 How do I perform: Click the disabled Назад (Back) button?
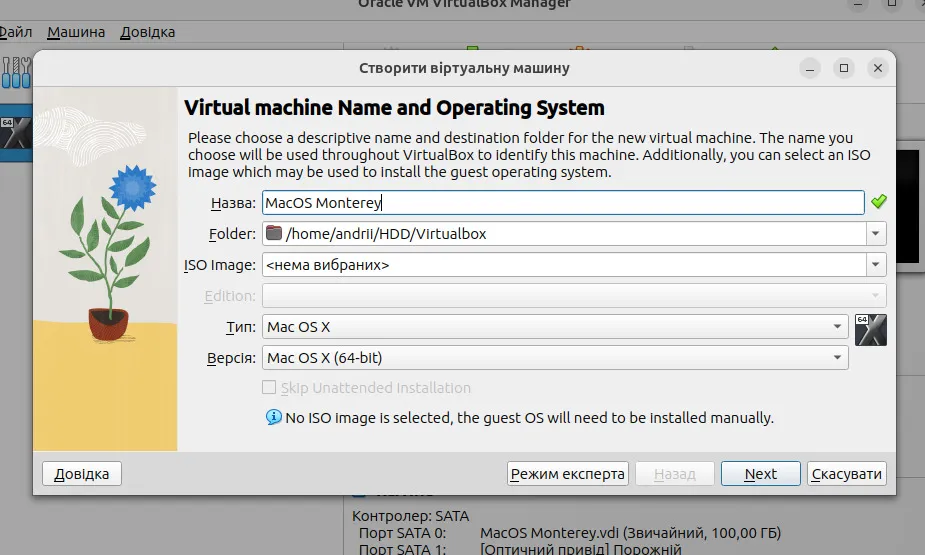tap(675, 474)
